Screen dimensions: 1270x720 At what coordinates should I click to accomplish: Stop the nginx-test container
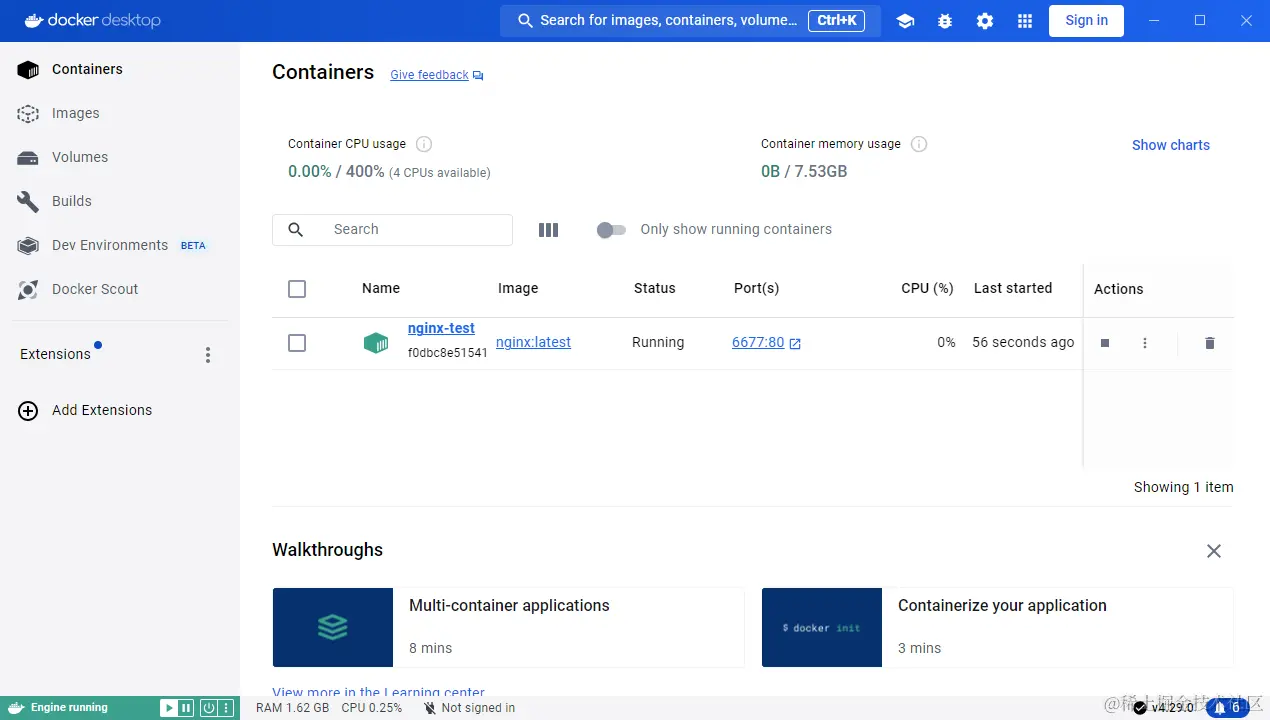[x=1105, y=343]
